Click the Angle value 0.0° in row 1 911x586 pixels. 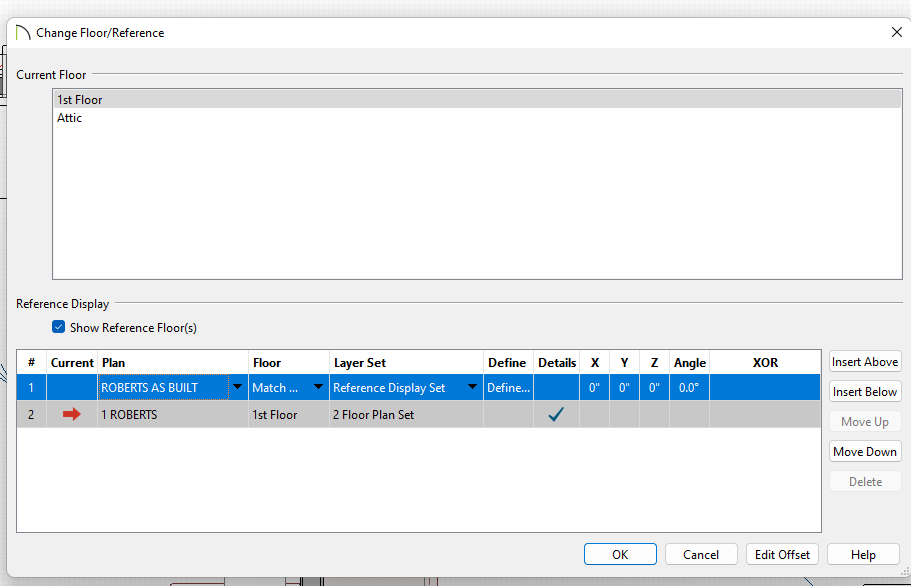pyautogui.click(x=689, y=388)
